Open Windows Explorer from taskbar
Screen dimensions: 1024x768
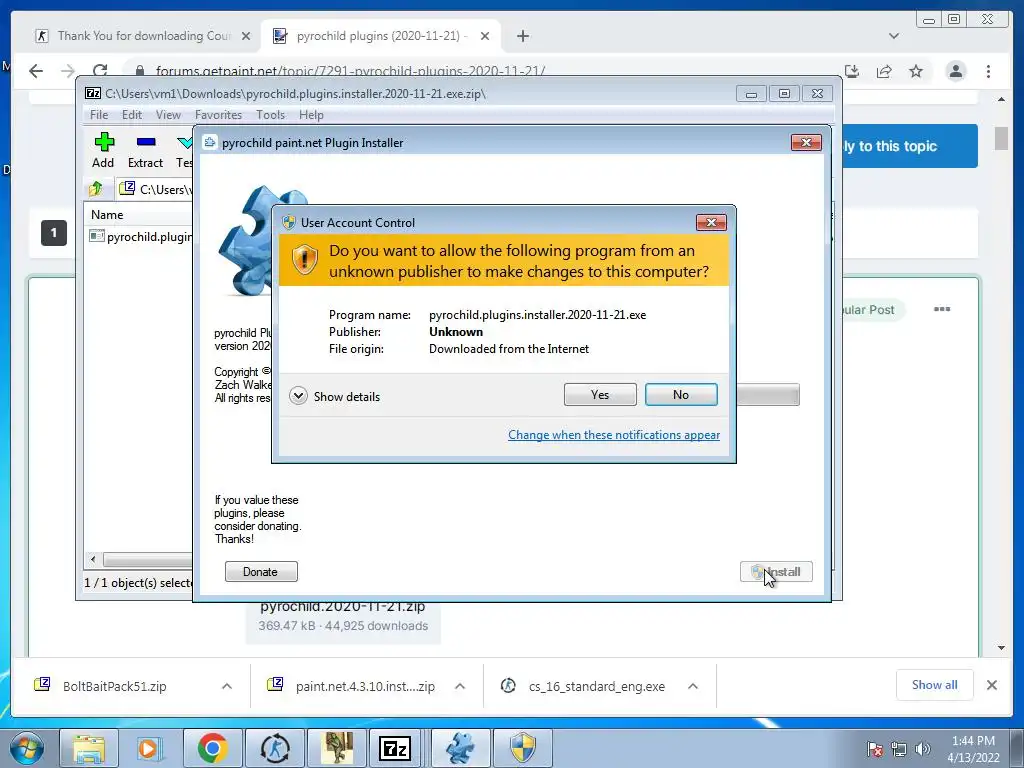click(89, 748)
